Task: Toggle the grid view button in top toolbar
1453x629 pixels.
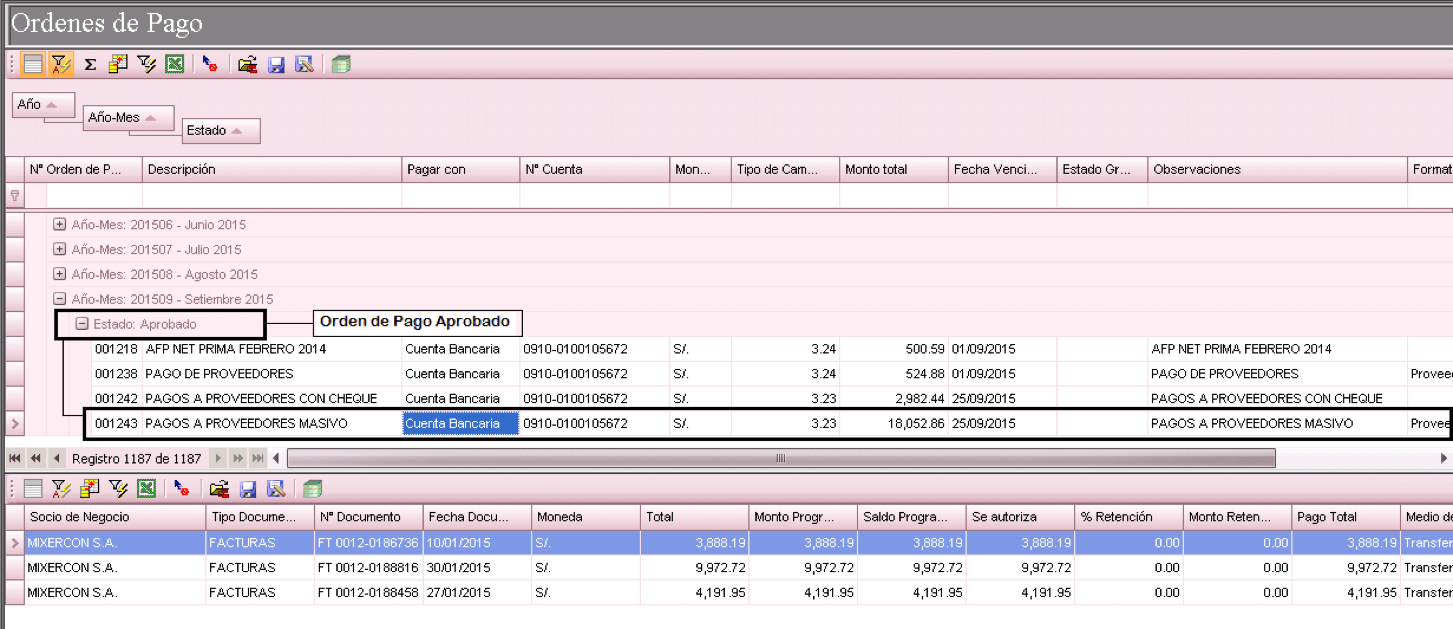Action: (33, 65)
